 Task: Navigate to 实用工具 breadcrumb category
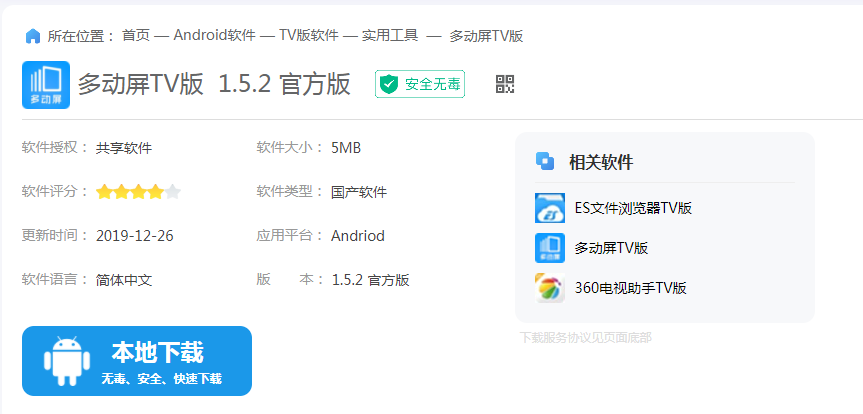pos(390,36)
